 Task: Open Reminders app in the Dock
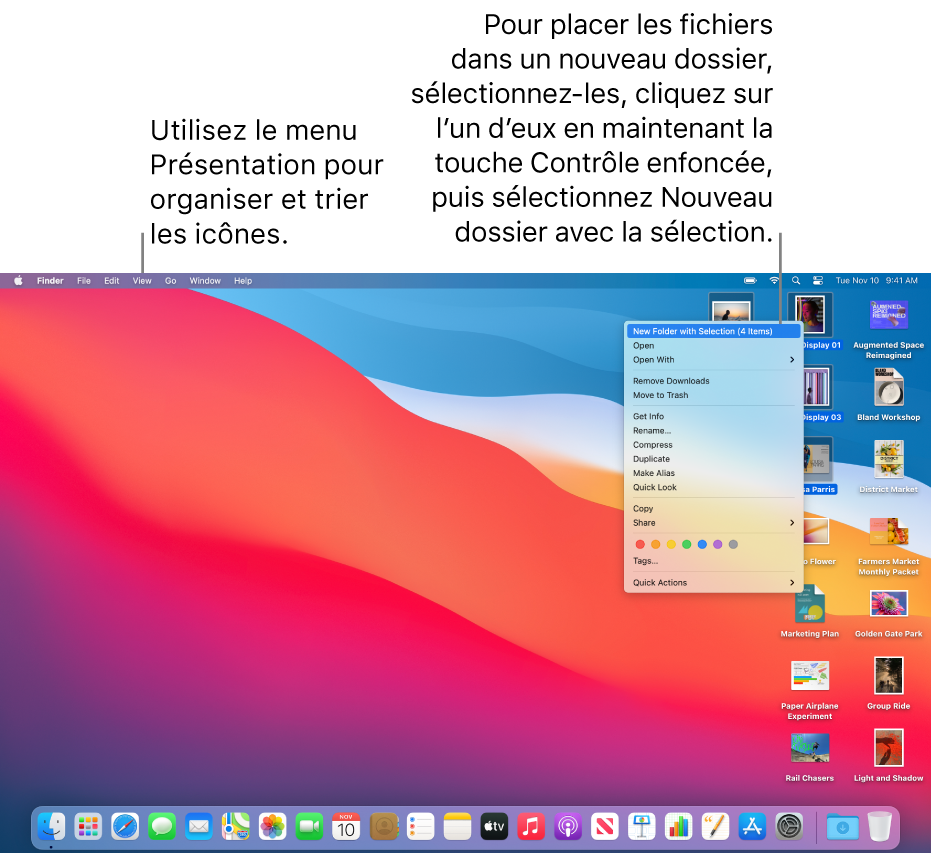click(x=420, y=826)
